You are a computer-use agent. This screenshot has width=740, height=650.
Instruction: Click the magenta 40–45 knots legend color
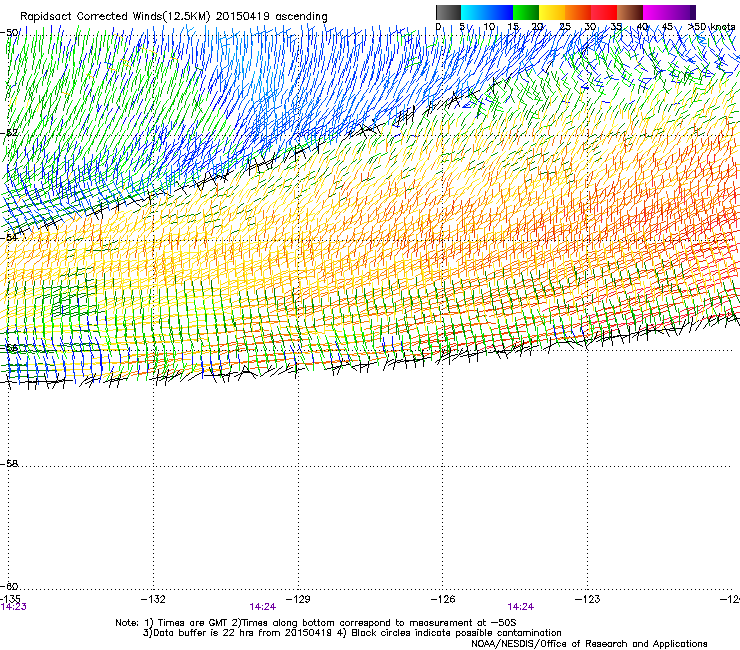[x=656, y=12]
